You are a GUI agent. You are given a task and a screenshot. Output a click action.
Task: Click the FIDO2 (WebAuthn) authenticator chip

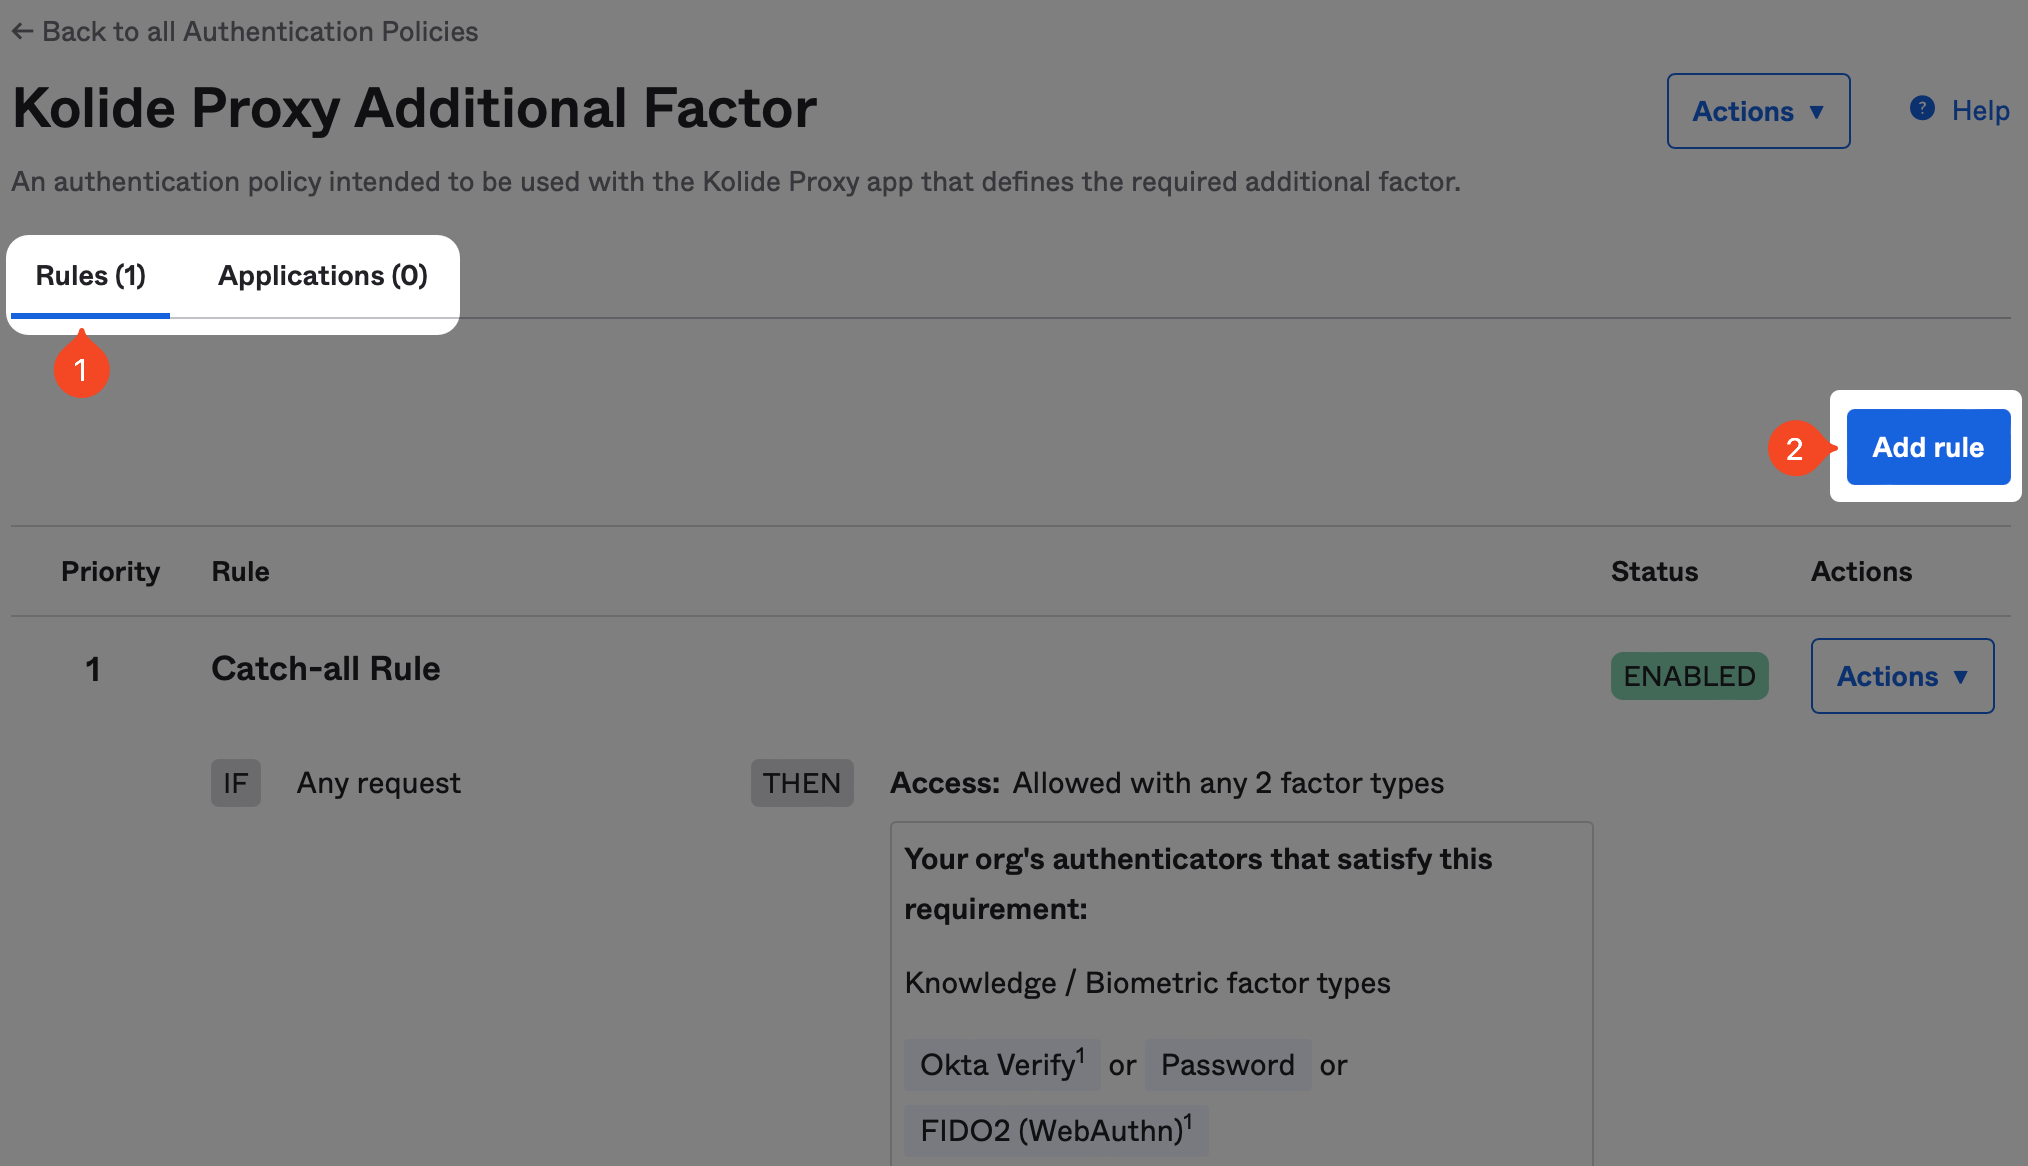click(1056, 1130)
